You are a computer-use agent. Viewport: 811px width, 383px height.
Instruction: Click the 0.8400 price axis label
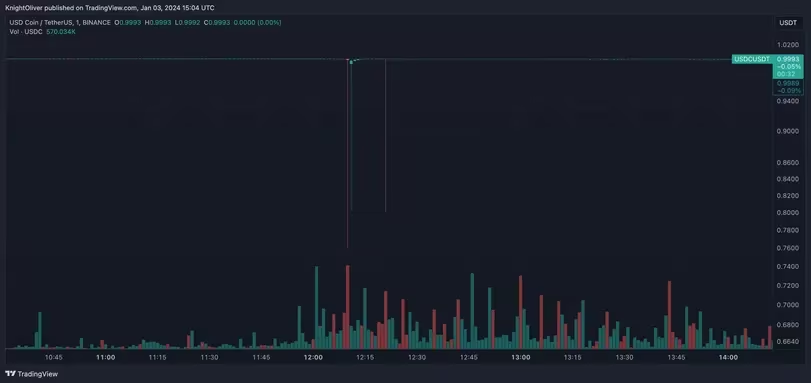click(788, 179)
